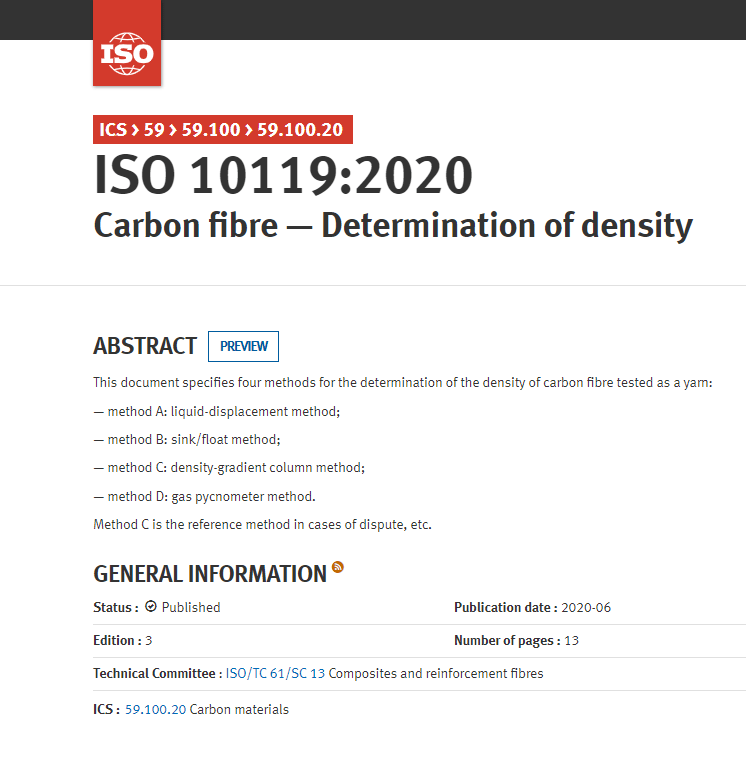
Task: Click 'method A: liquid-displacement method' line
Action: (217, 412)
